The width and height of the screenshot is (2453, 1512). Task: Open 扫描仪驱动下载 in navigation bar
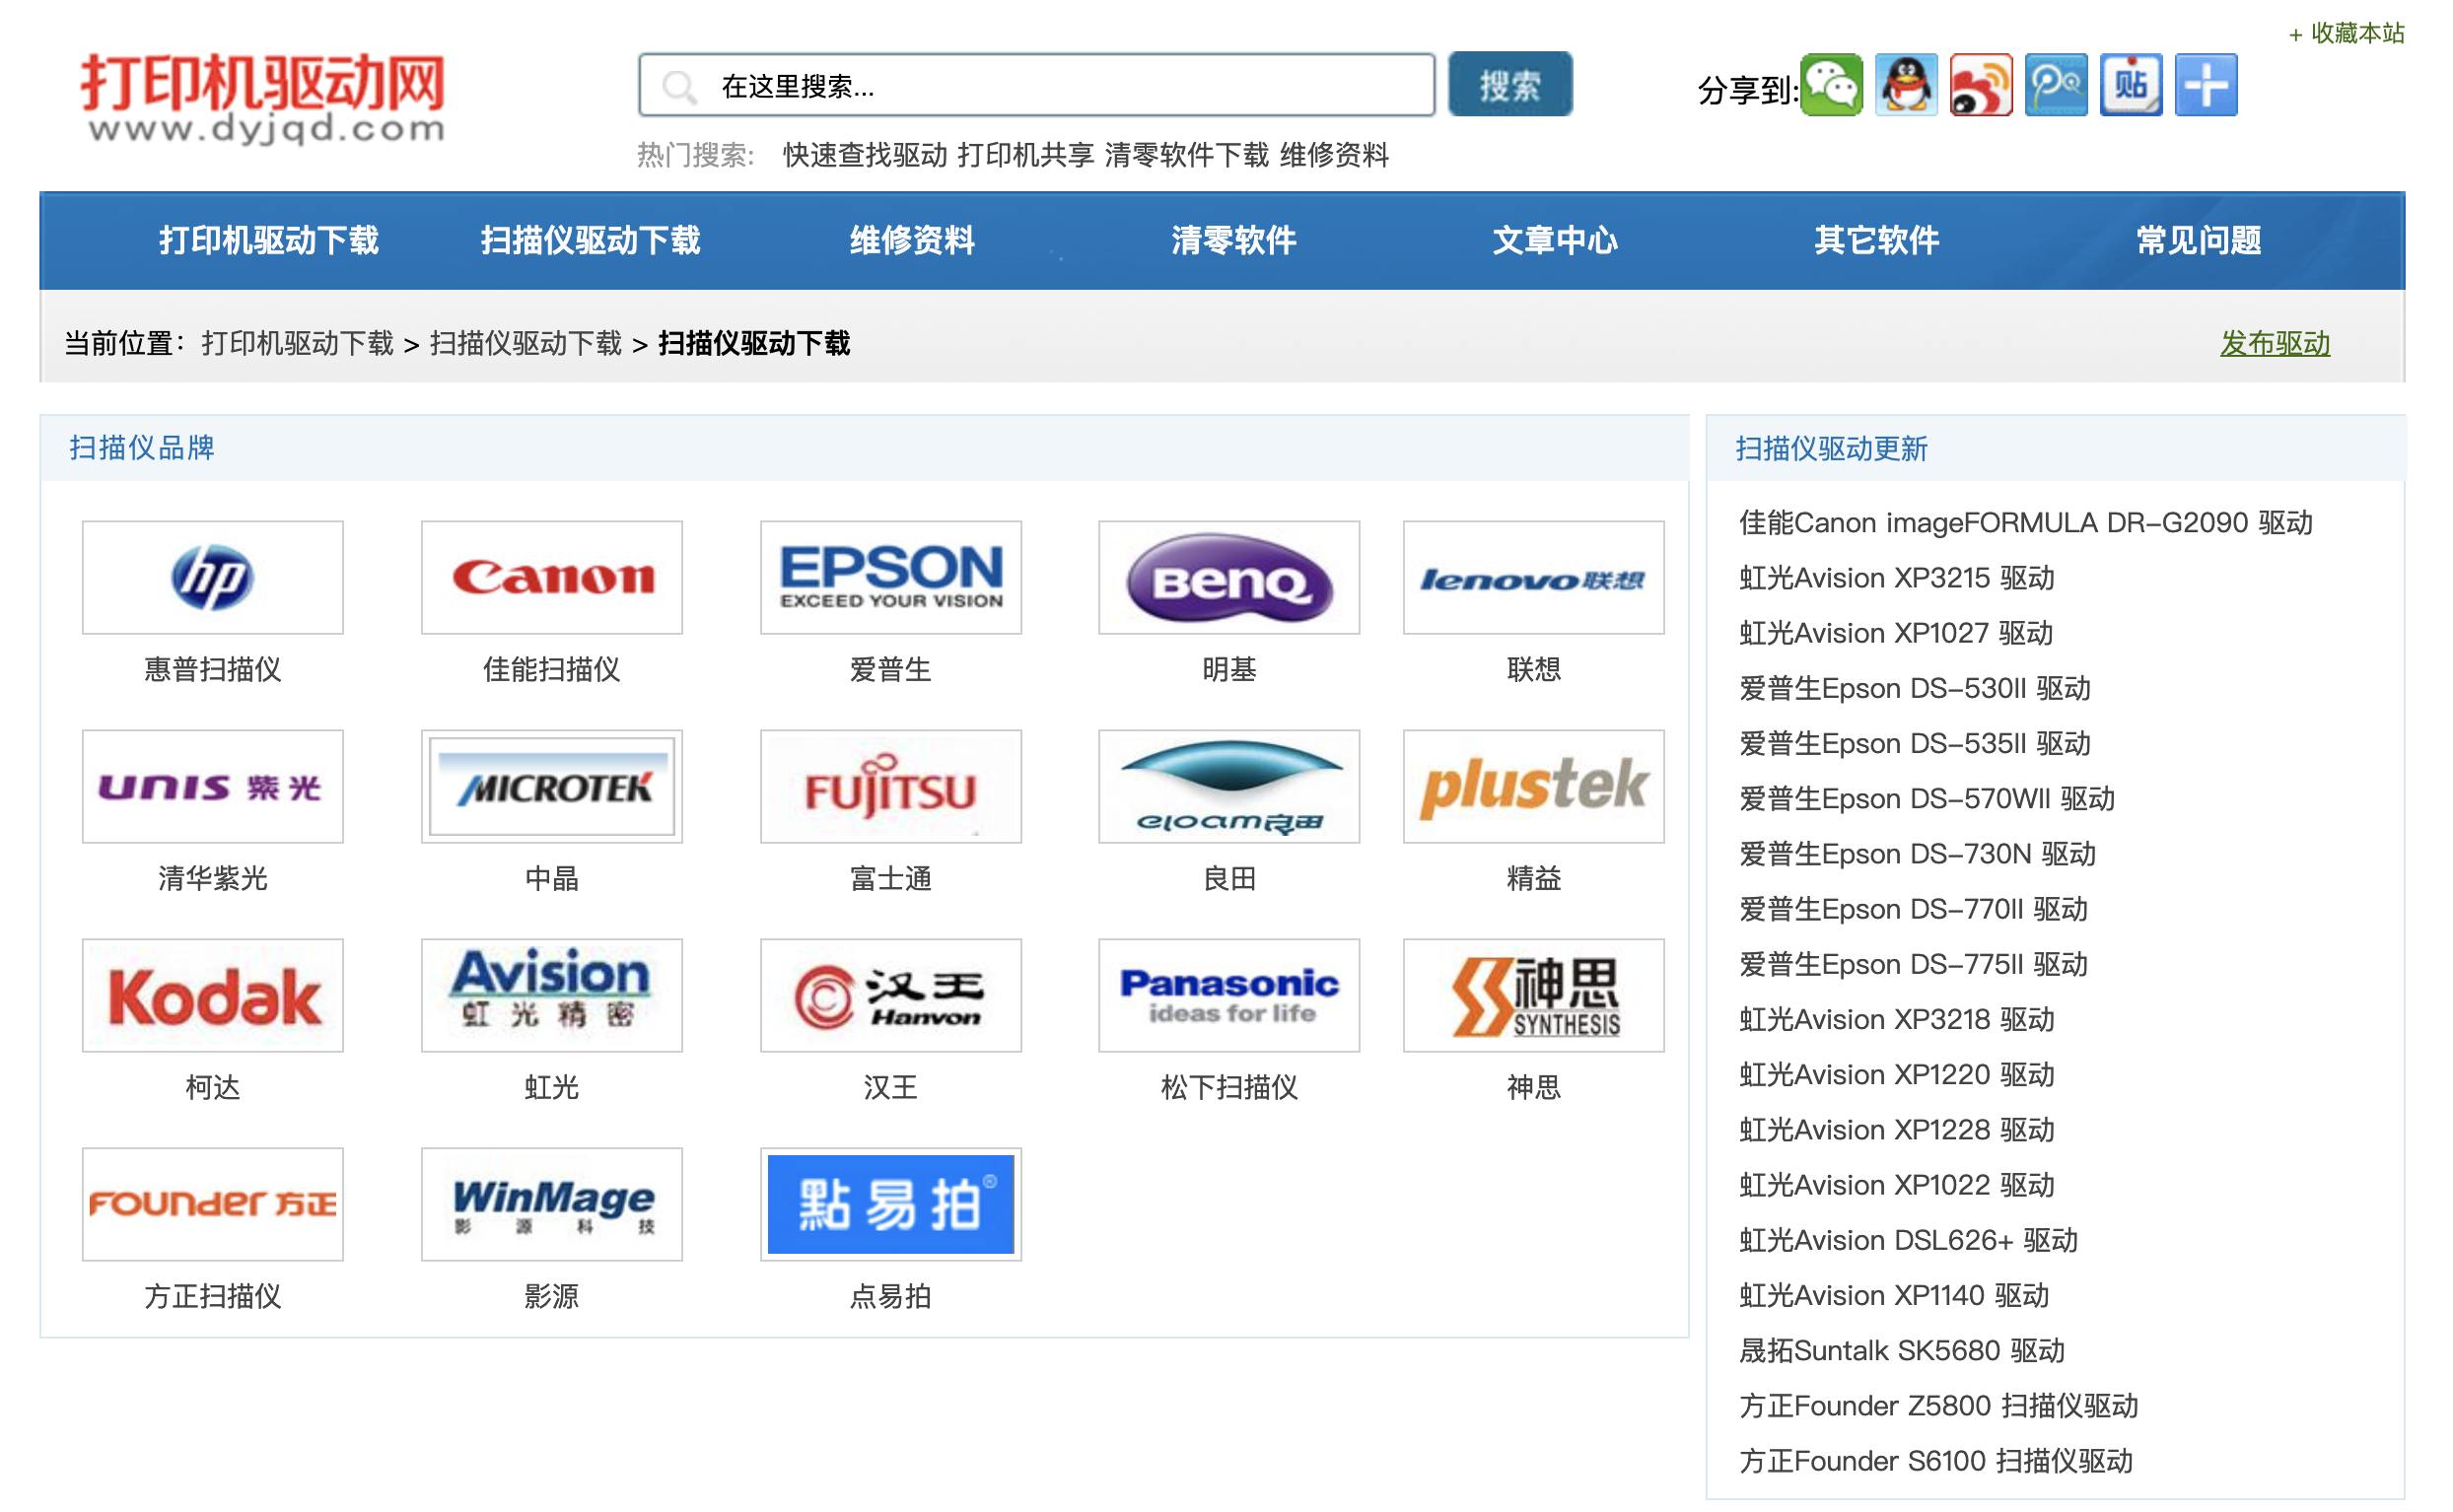591,240
